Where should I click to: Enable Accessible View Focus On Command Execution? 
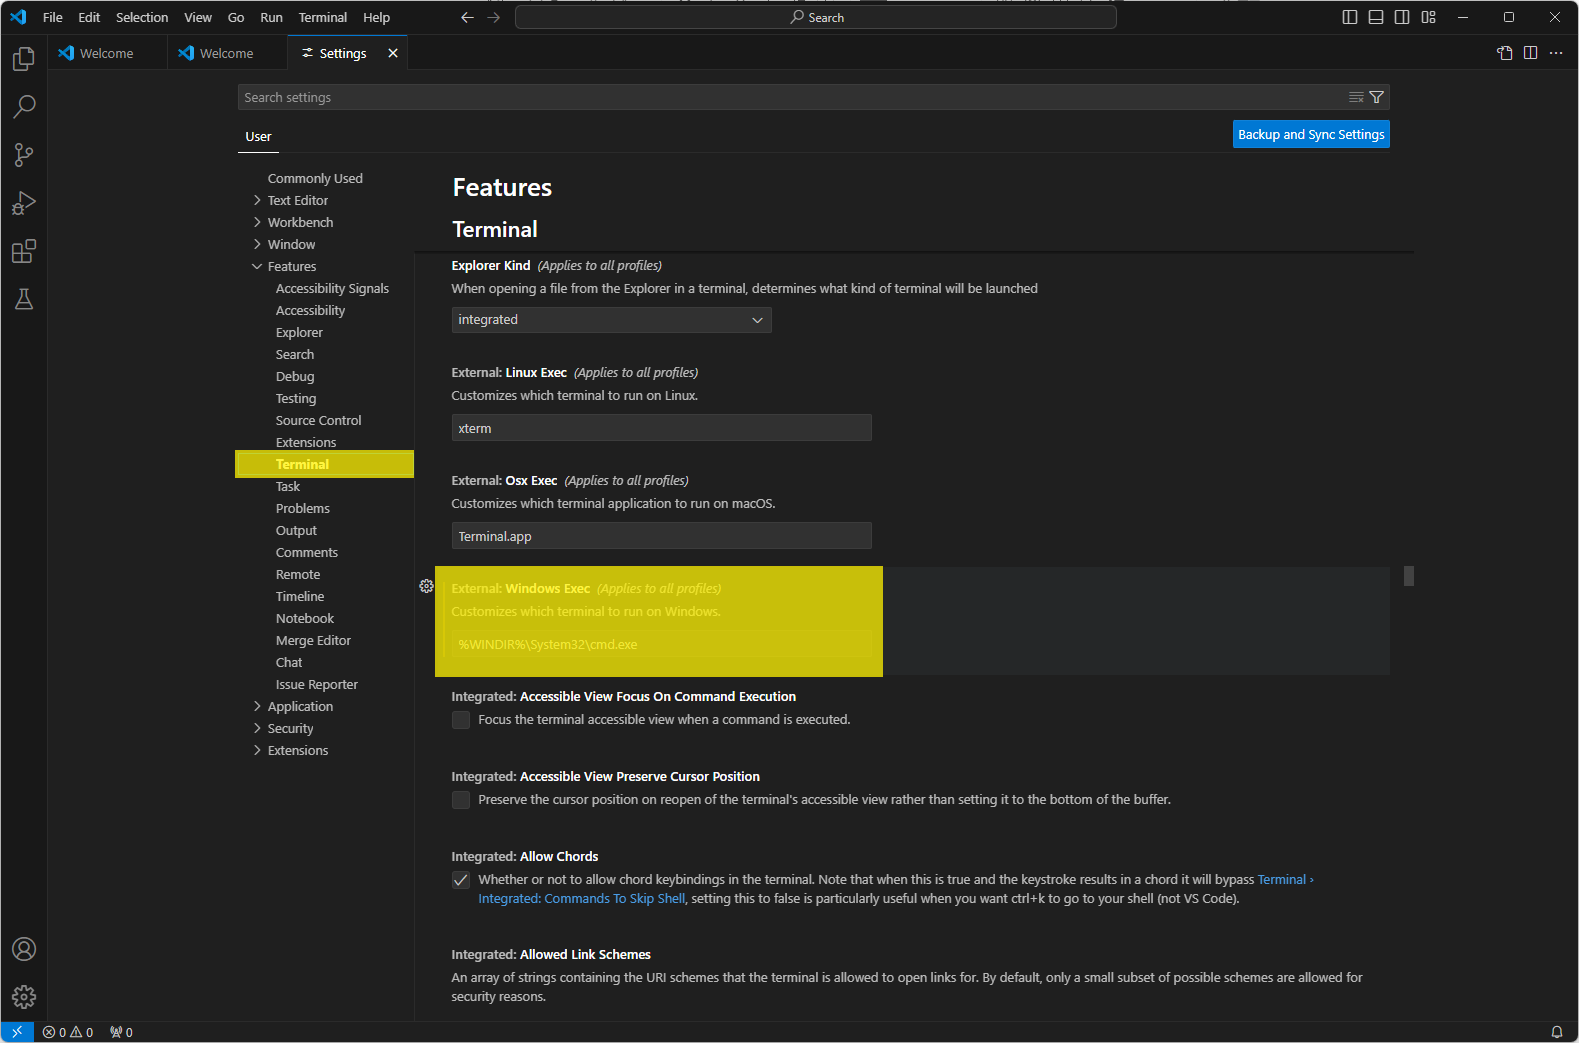click(461, 720)
